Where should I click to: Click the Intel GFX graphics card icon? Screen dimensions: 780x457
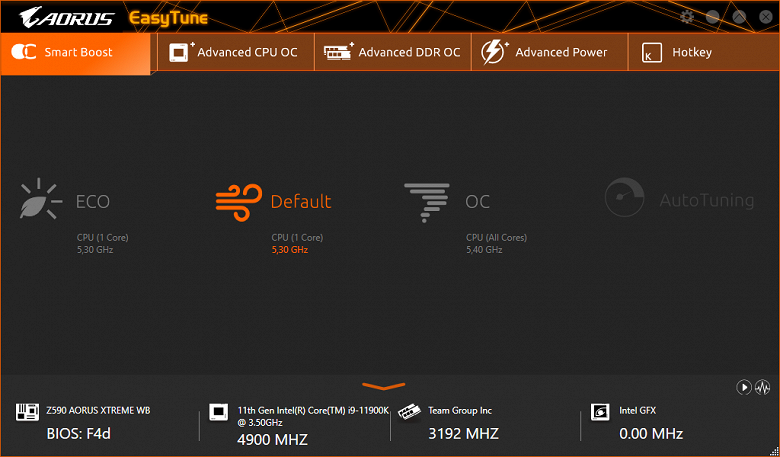point(600,412)
